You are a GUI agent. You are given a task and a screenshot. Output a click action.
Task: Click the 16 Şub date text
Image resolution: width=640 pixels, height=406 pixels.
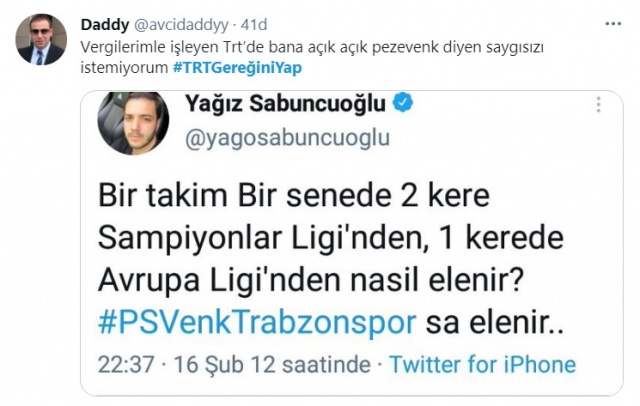pyautogui.click(x=209, y=365)
